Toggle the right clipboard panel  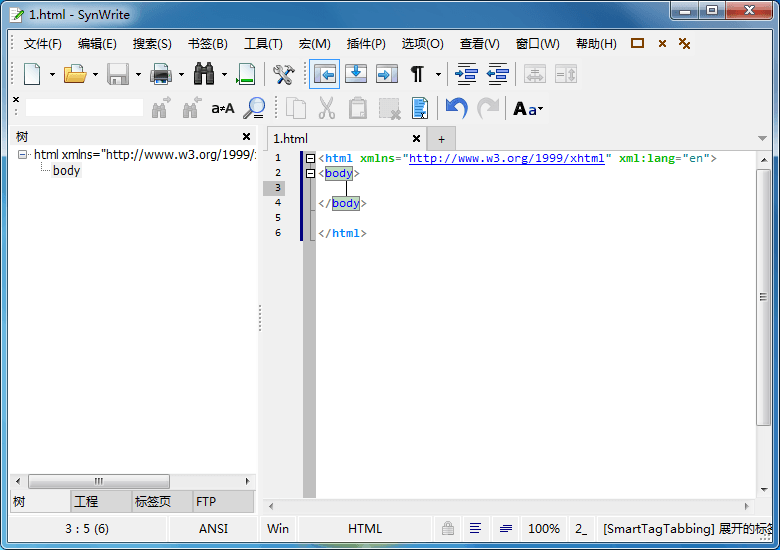click(387, 75)
